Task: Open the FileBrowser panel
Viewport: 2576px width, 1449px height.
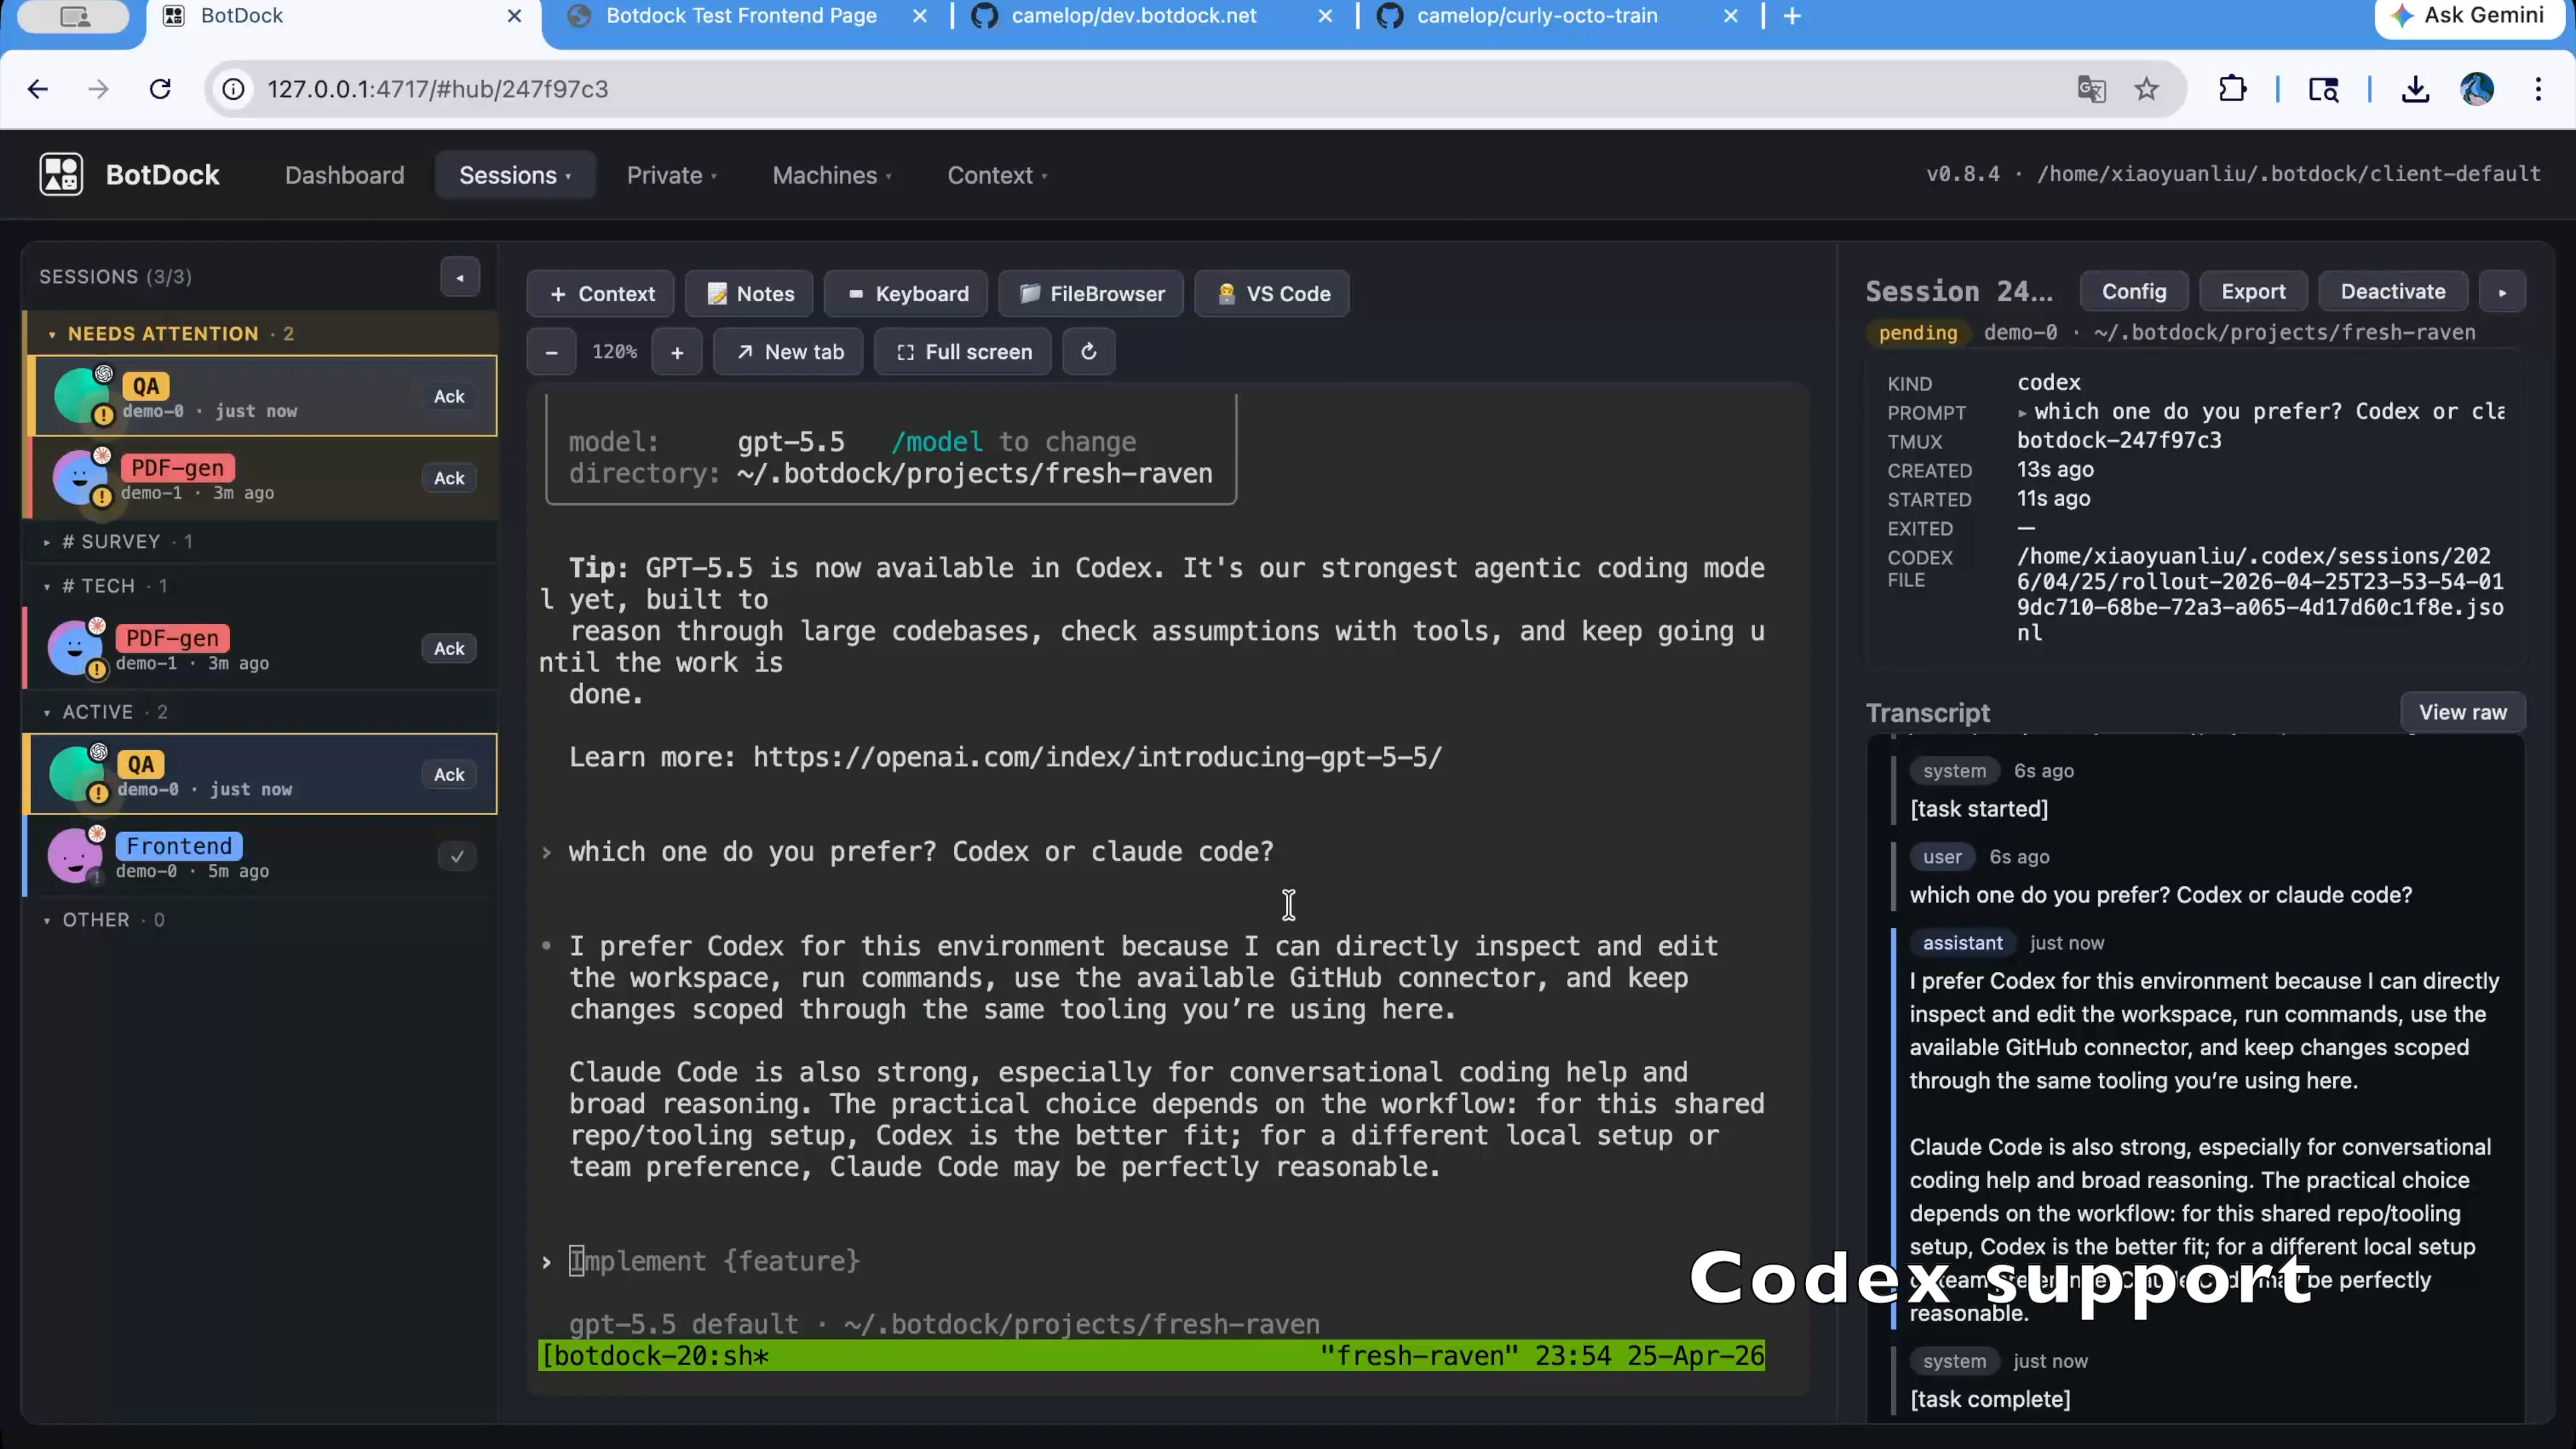Action: click(1090, 293)
